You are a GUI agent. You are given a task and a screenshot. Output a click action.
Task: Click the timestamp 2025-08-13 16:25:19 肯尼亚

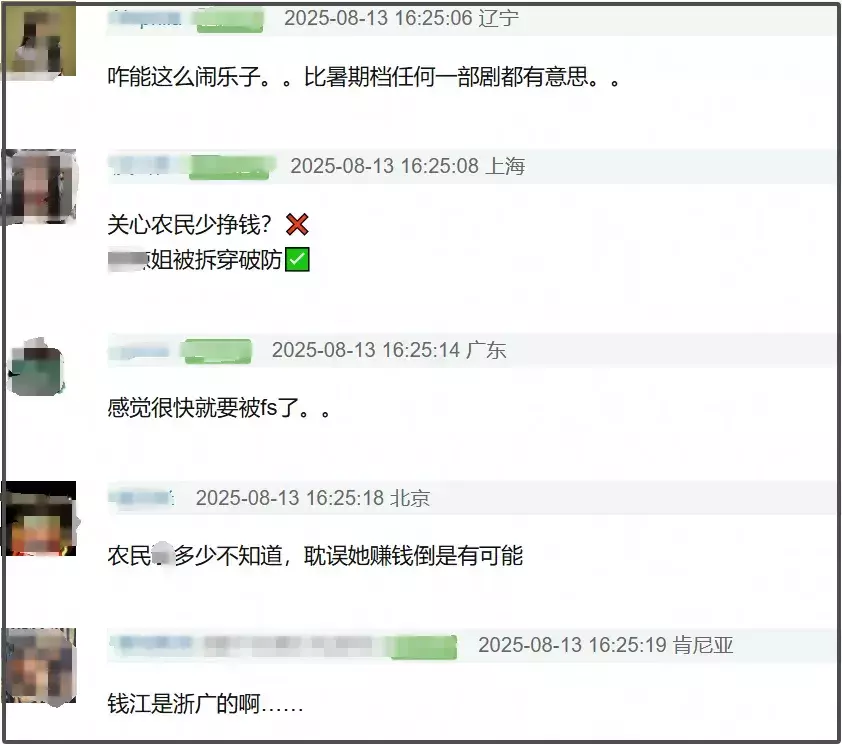pyautogui.click(x=606, y=645)
